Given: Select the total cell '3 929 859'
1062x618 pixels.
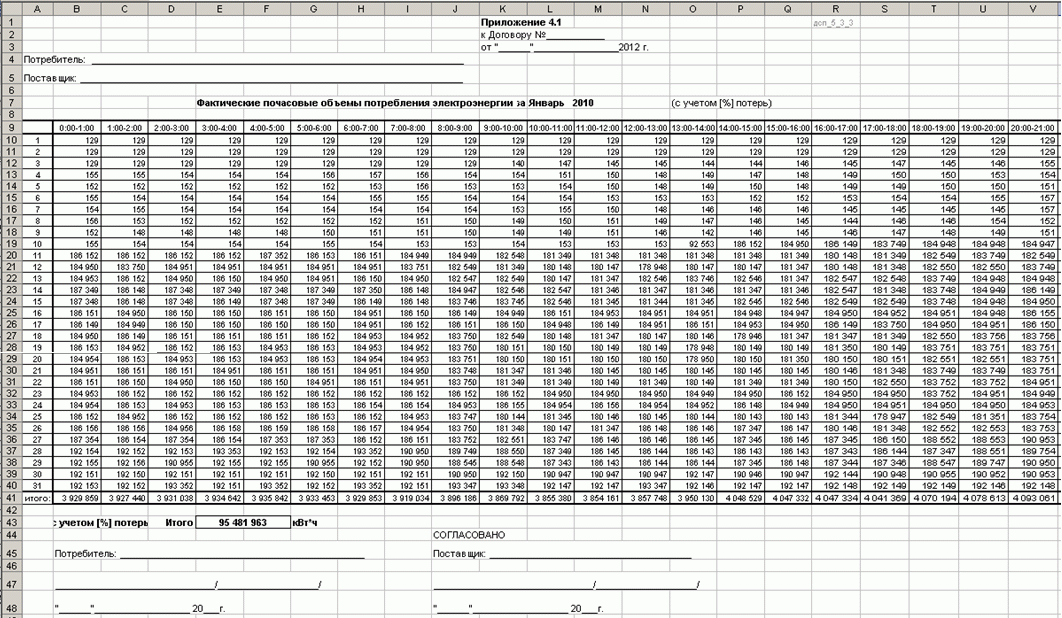Looking at the screenshot, I should click(x=77, y=498).
